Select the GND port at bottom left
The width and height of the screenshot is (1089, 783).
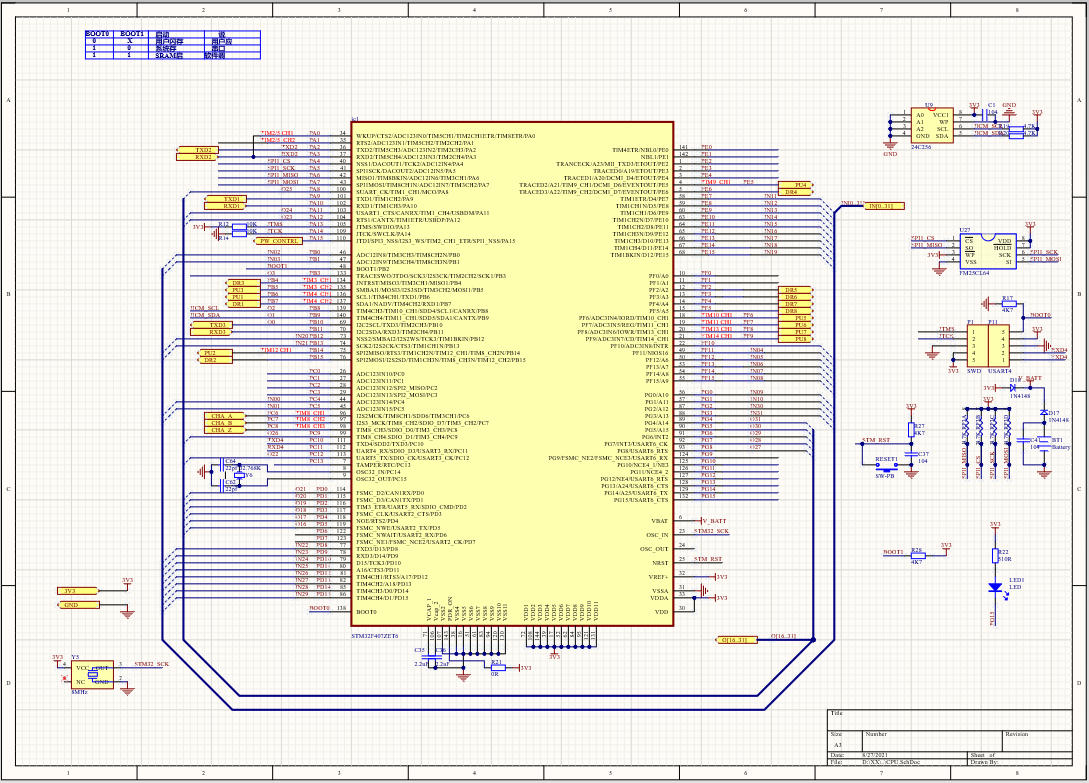(x=77, y=605)
